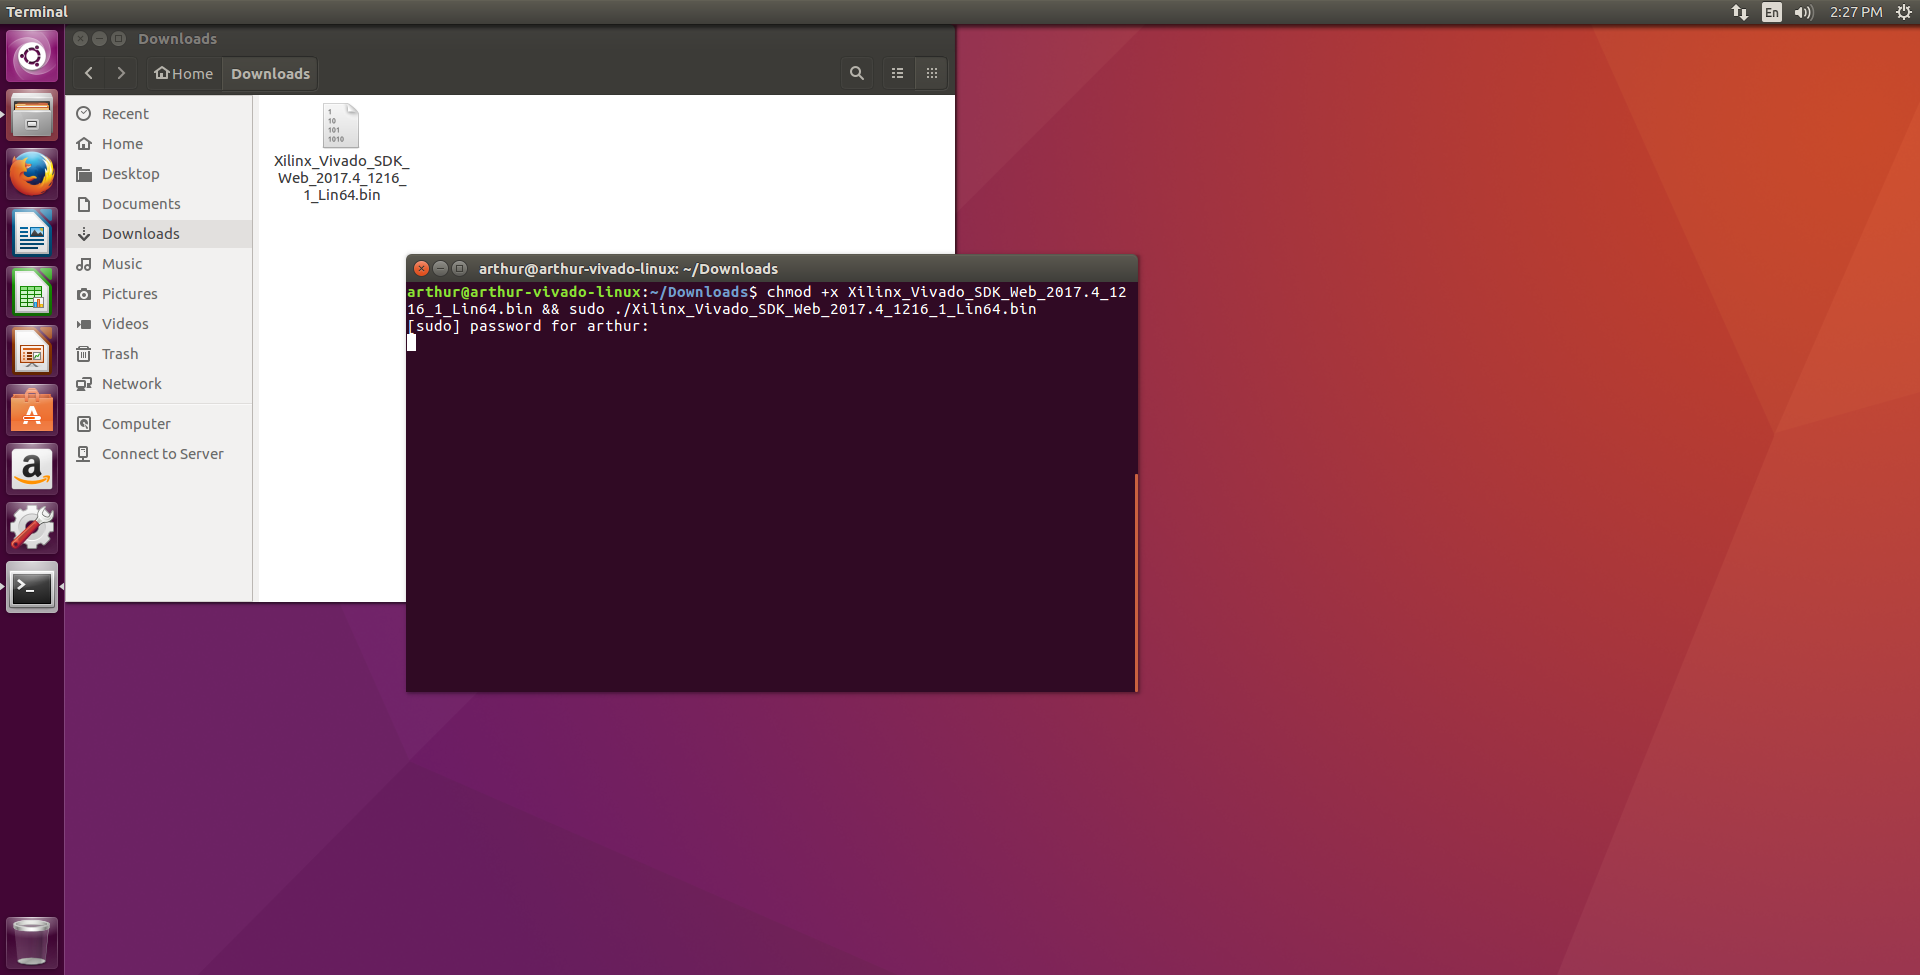Open the En keyboard layout indicator
The height and width of the screenshot is (975, 1920).
1772,12
